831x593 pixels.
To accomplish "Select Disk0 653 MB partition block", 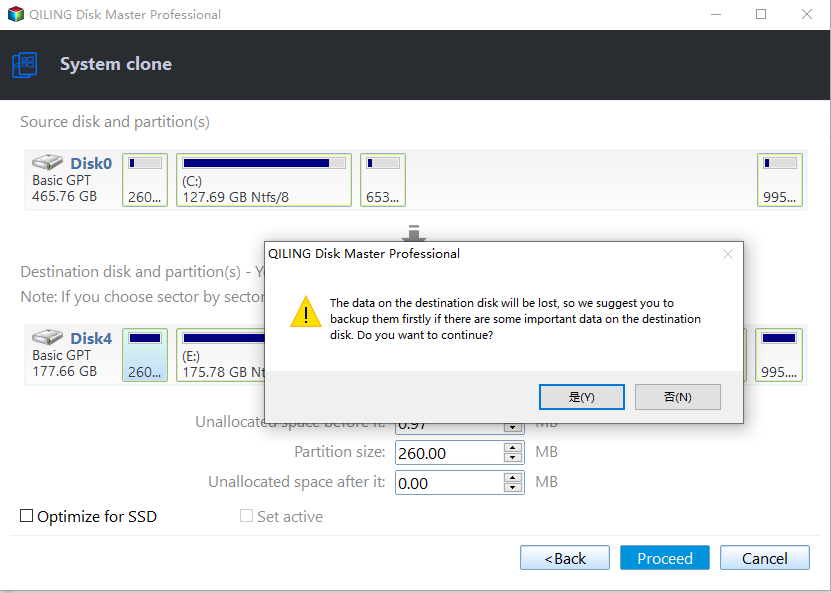I will pos(383,180).
